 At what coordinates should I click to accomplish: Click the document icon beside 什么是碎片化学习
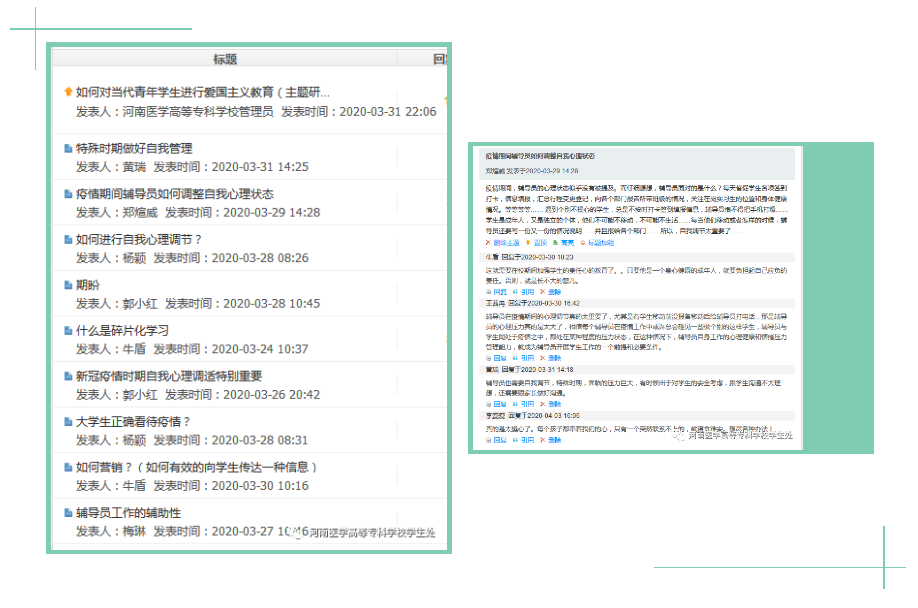point(68,331)
